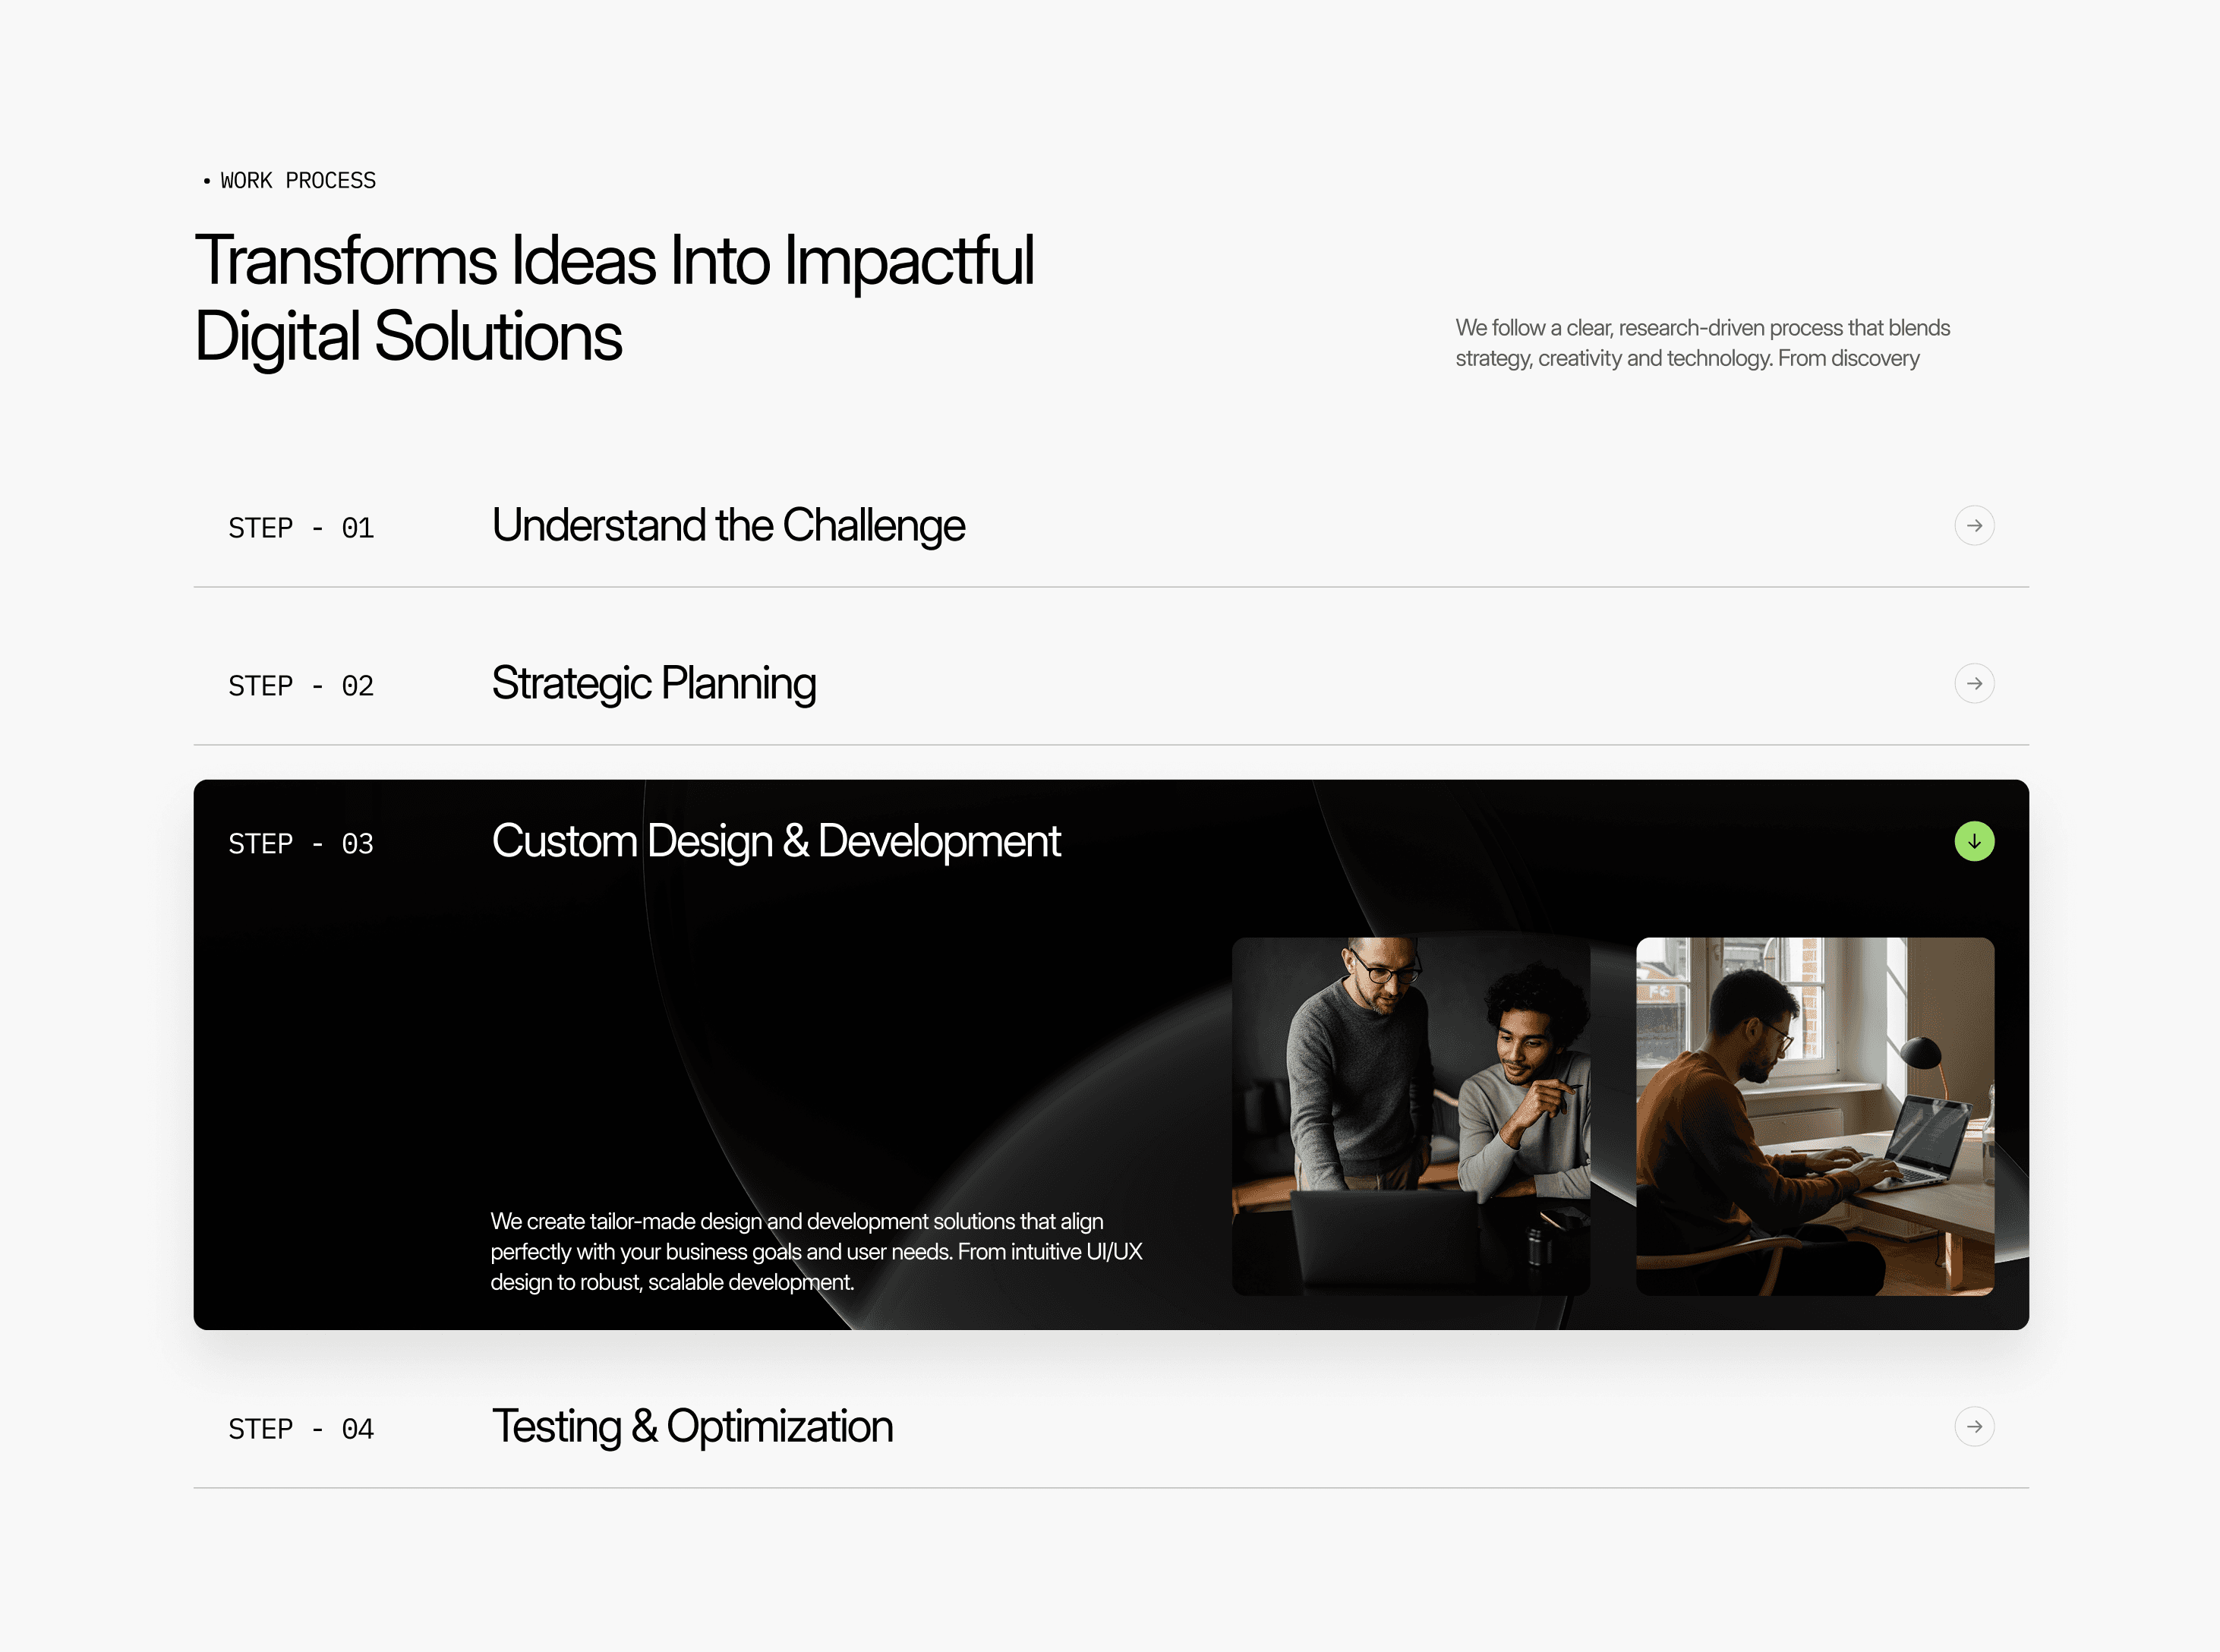Click arrow icon for Strategic Planning
This screenshot has width=2220, height=1652.
tap(1973, 684)
